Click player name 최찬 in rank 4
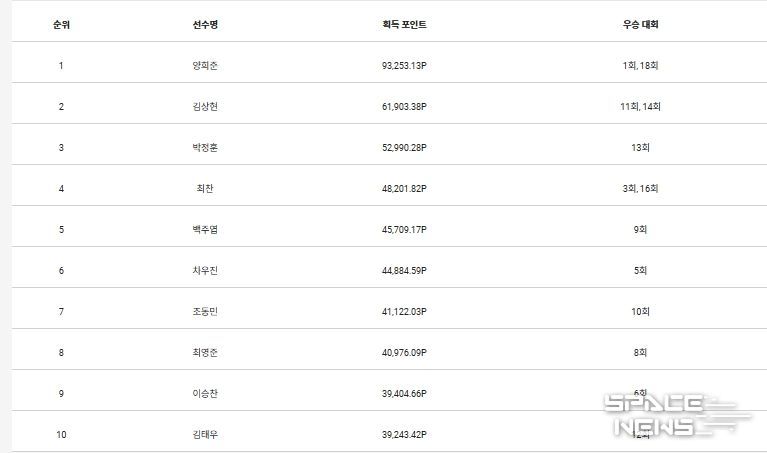Screen dimensions: 767x453 tap(205, 189)
